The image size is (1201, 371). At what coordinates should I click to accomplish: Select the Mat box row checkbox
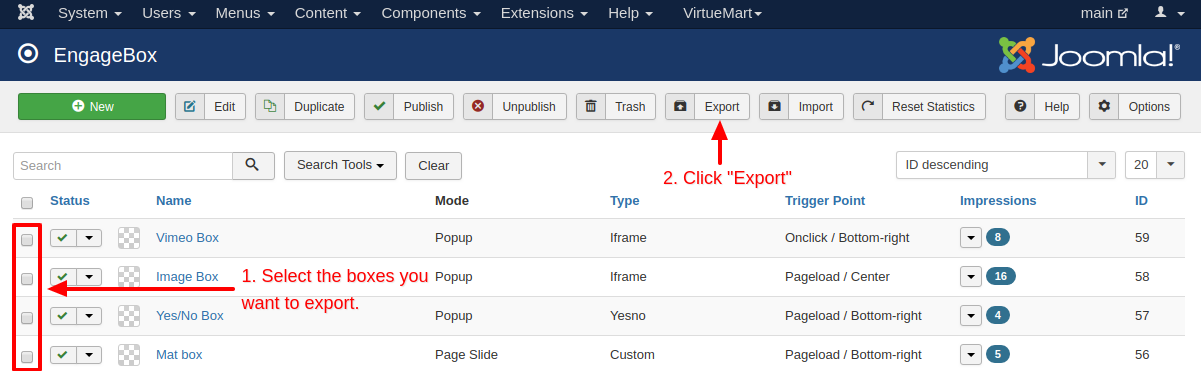coord(27,356)
